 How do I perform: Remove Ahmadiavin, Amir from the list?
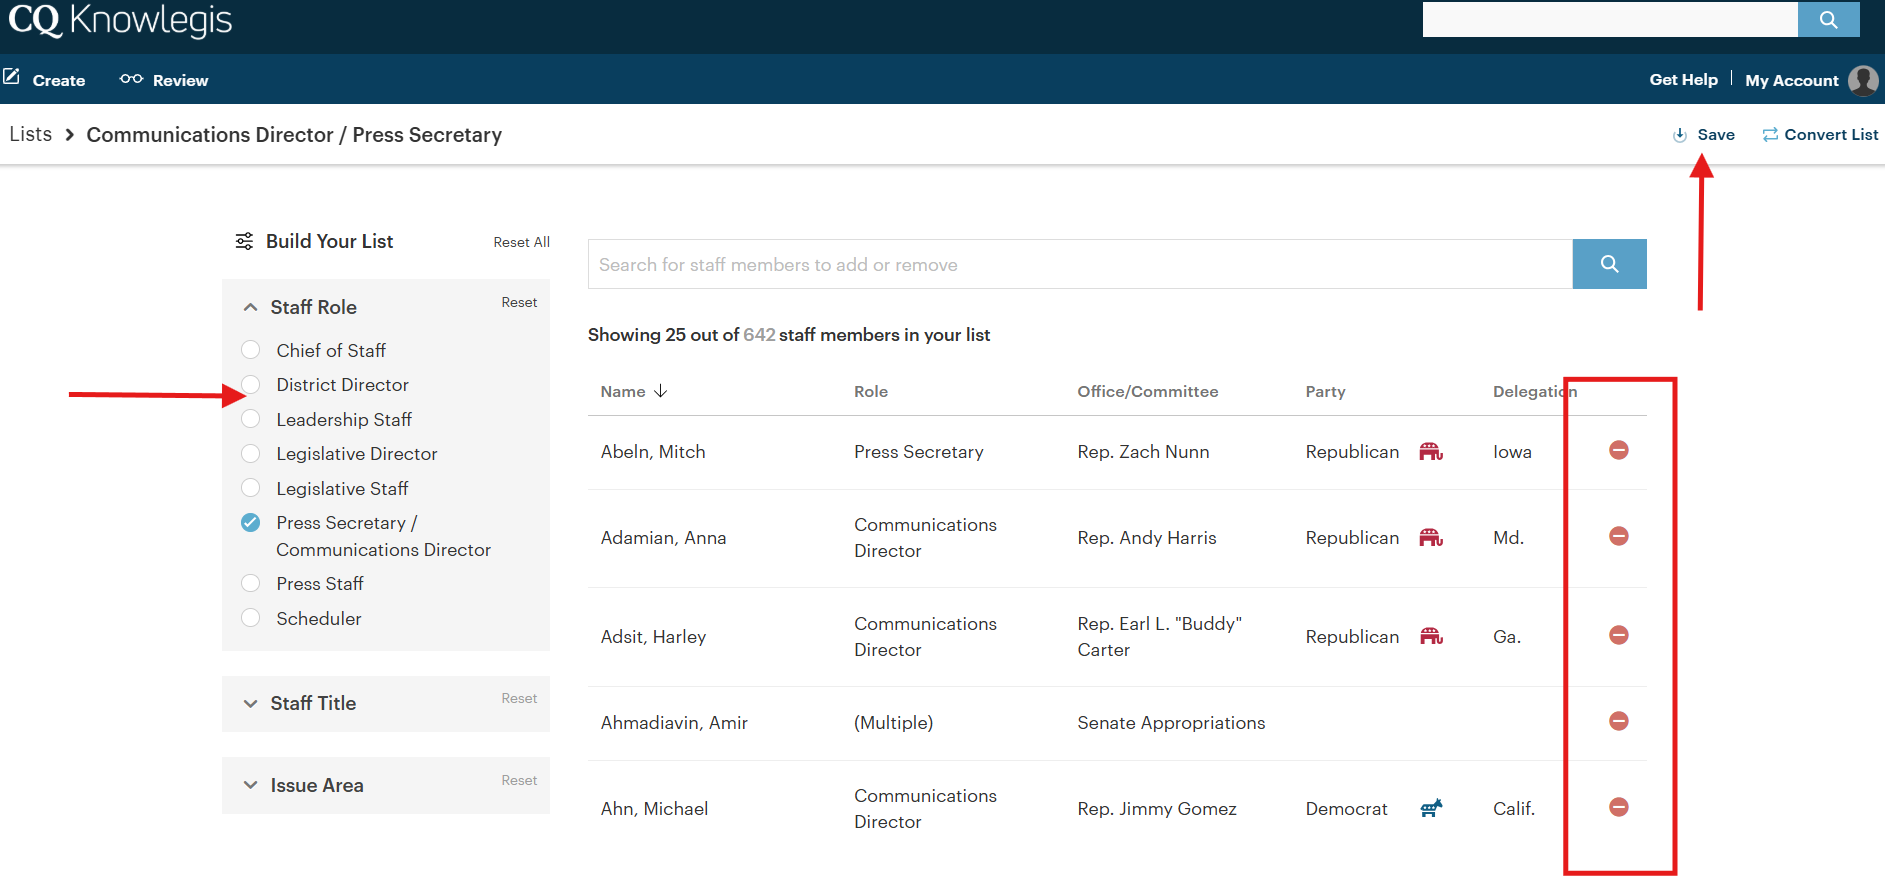click(1618, 722)
